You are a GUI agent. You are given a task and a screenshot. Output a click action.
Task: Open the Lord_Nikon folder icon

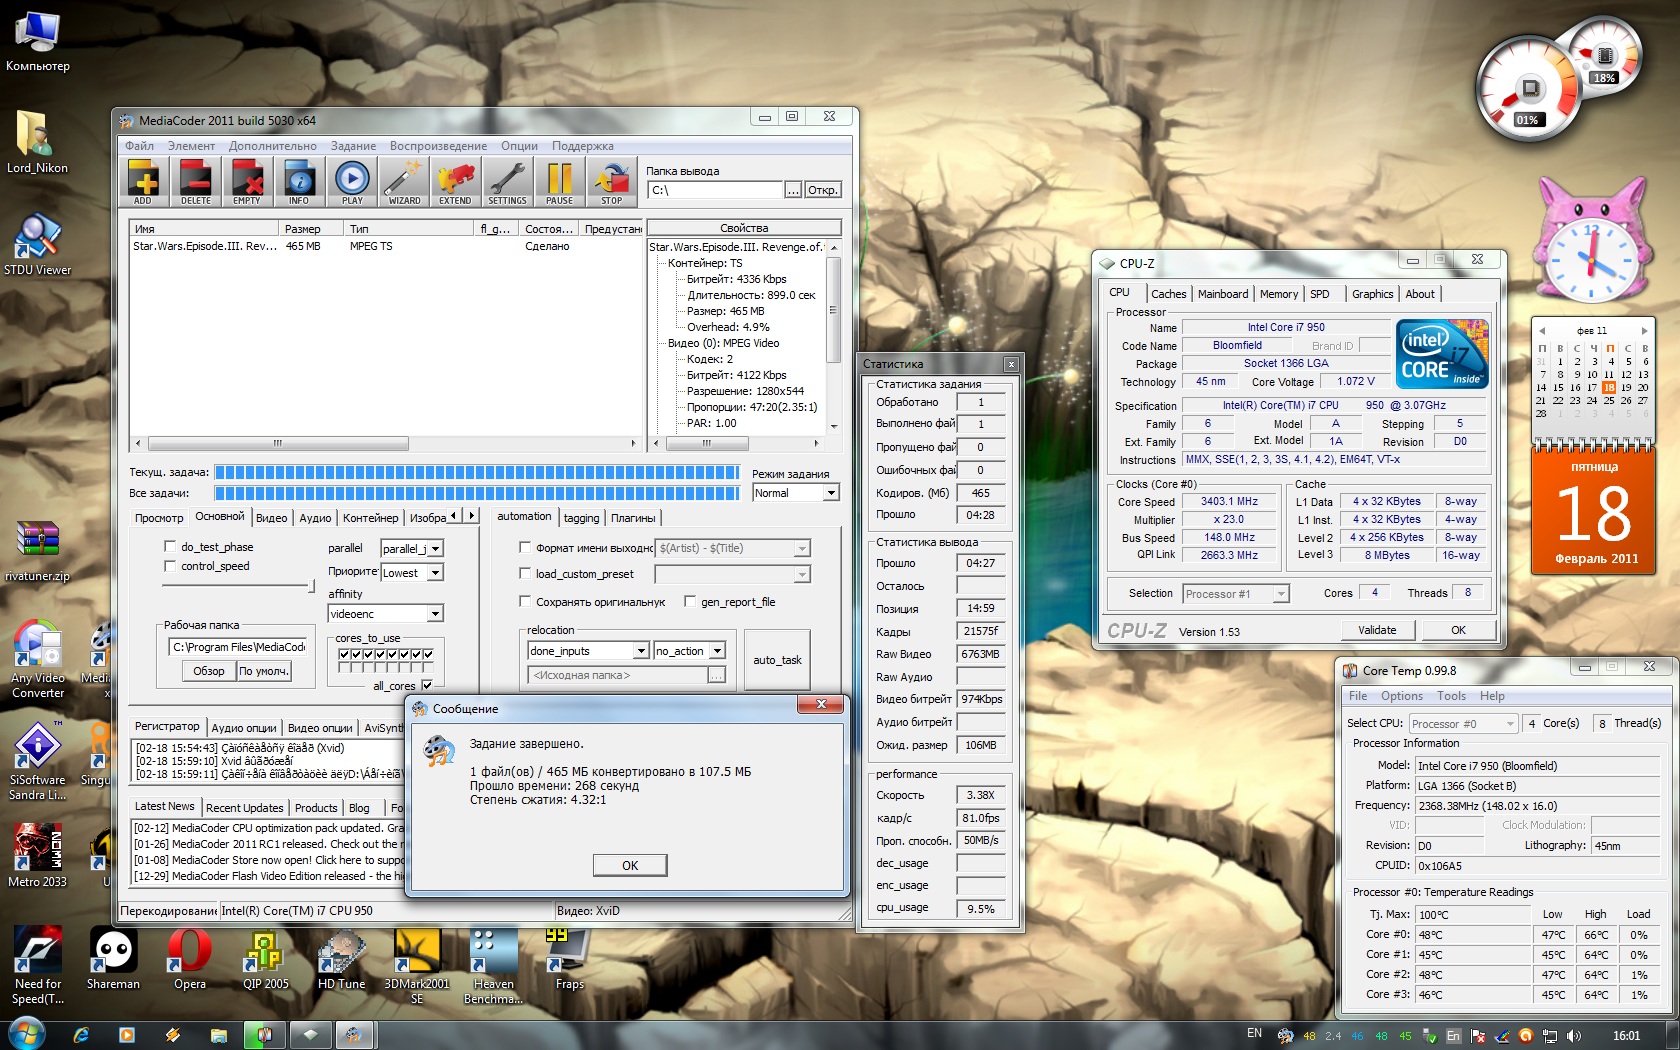point(37,143)
